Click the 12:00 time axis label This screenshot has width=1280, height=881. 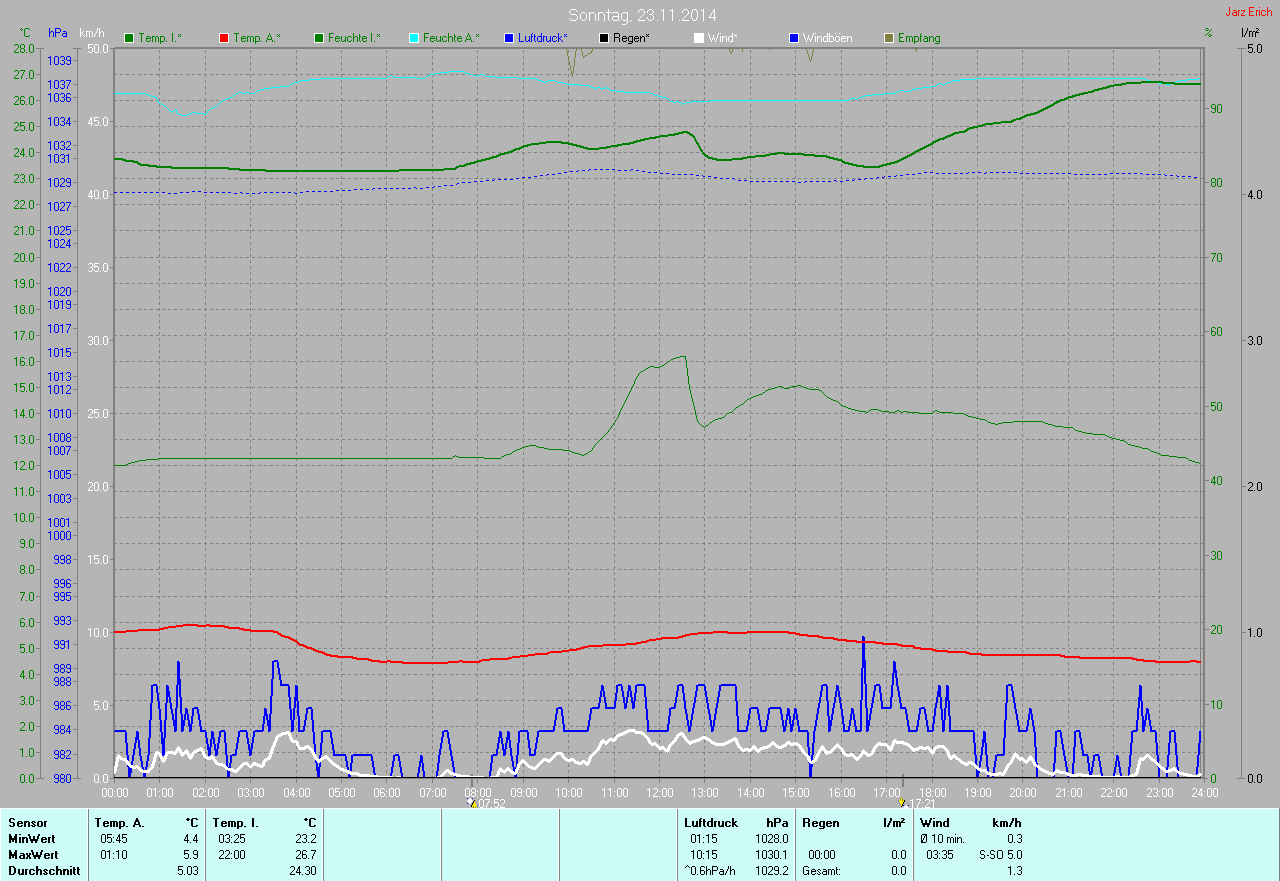point(659,792)
